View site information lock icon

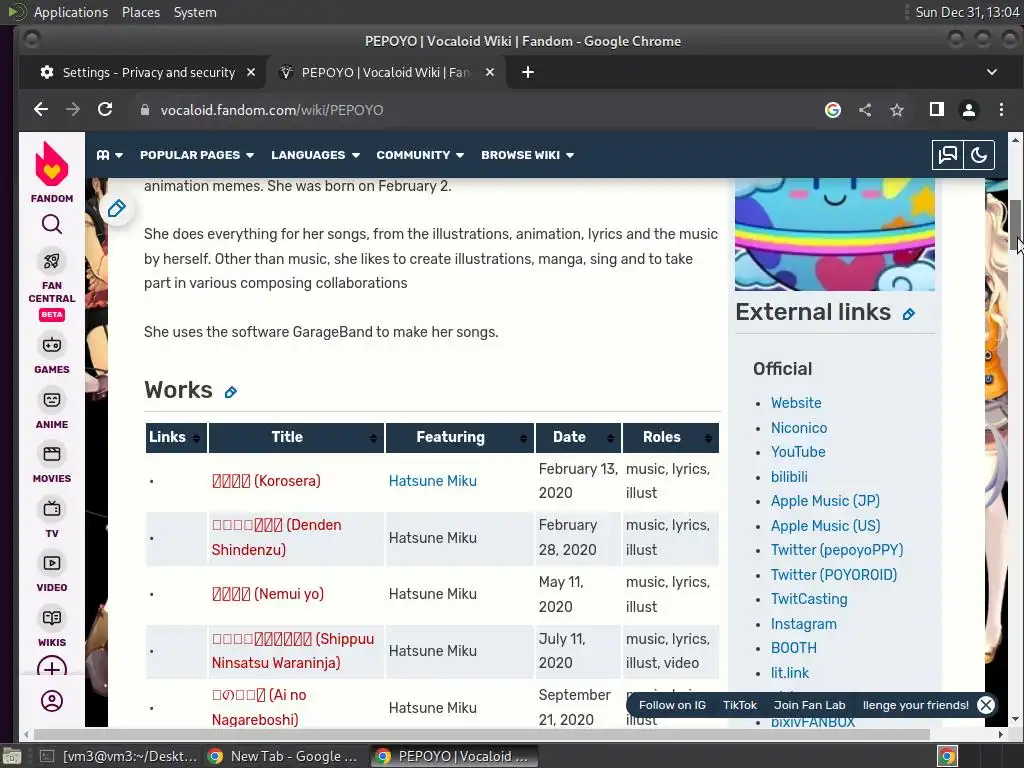point(145,110)
